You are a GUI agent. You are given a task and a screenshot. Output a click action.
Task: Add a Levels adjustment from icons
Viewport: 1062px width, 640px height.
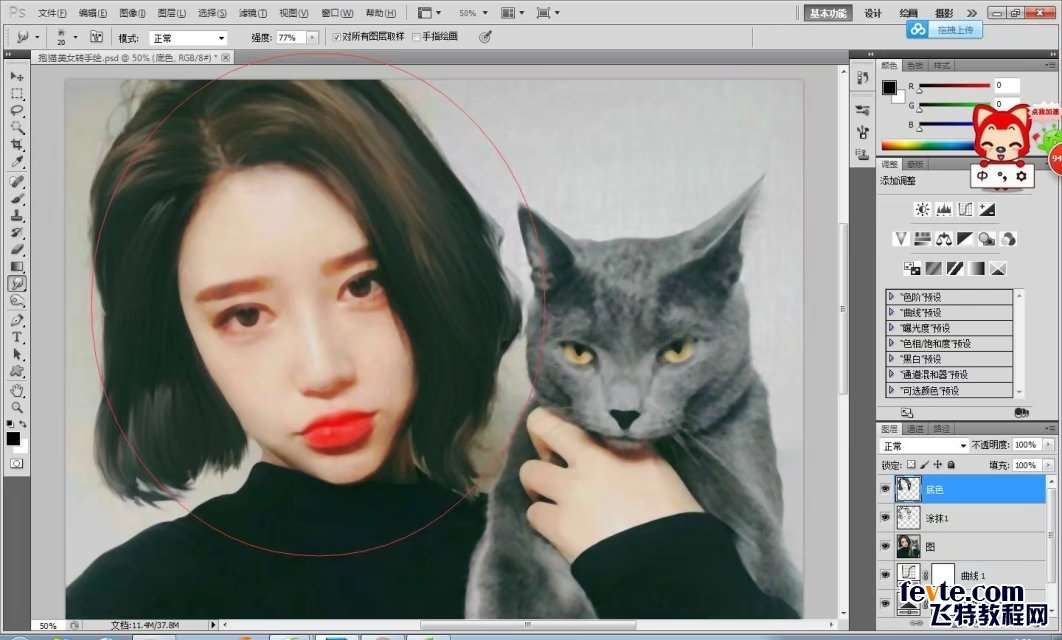pyautogui.click(x=943, y=209)
